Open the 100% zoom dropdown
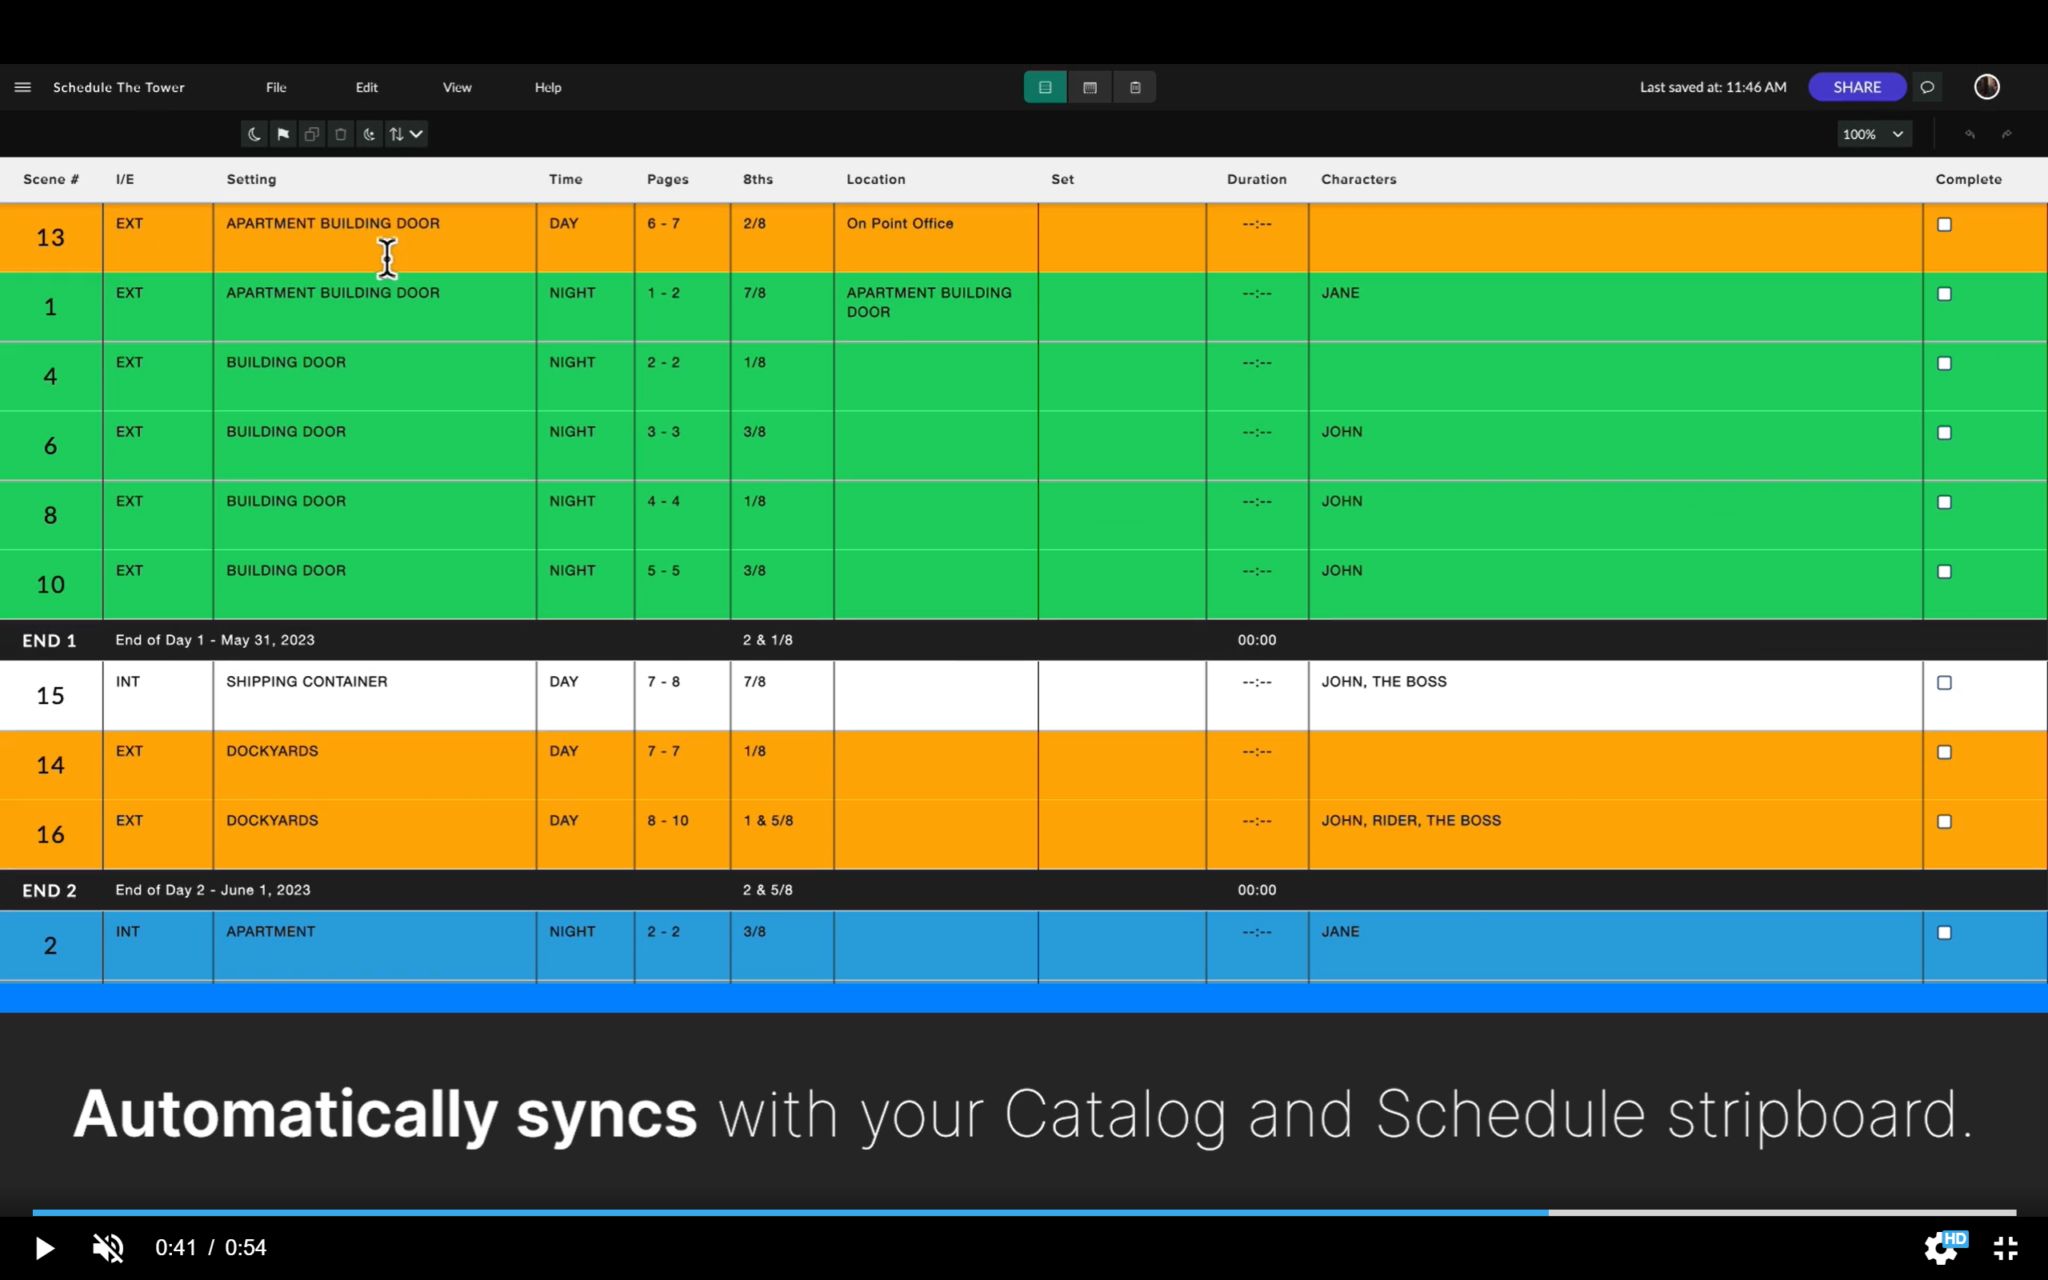 [1874, 134]
